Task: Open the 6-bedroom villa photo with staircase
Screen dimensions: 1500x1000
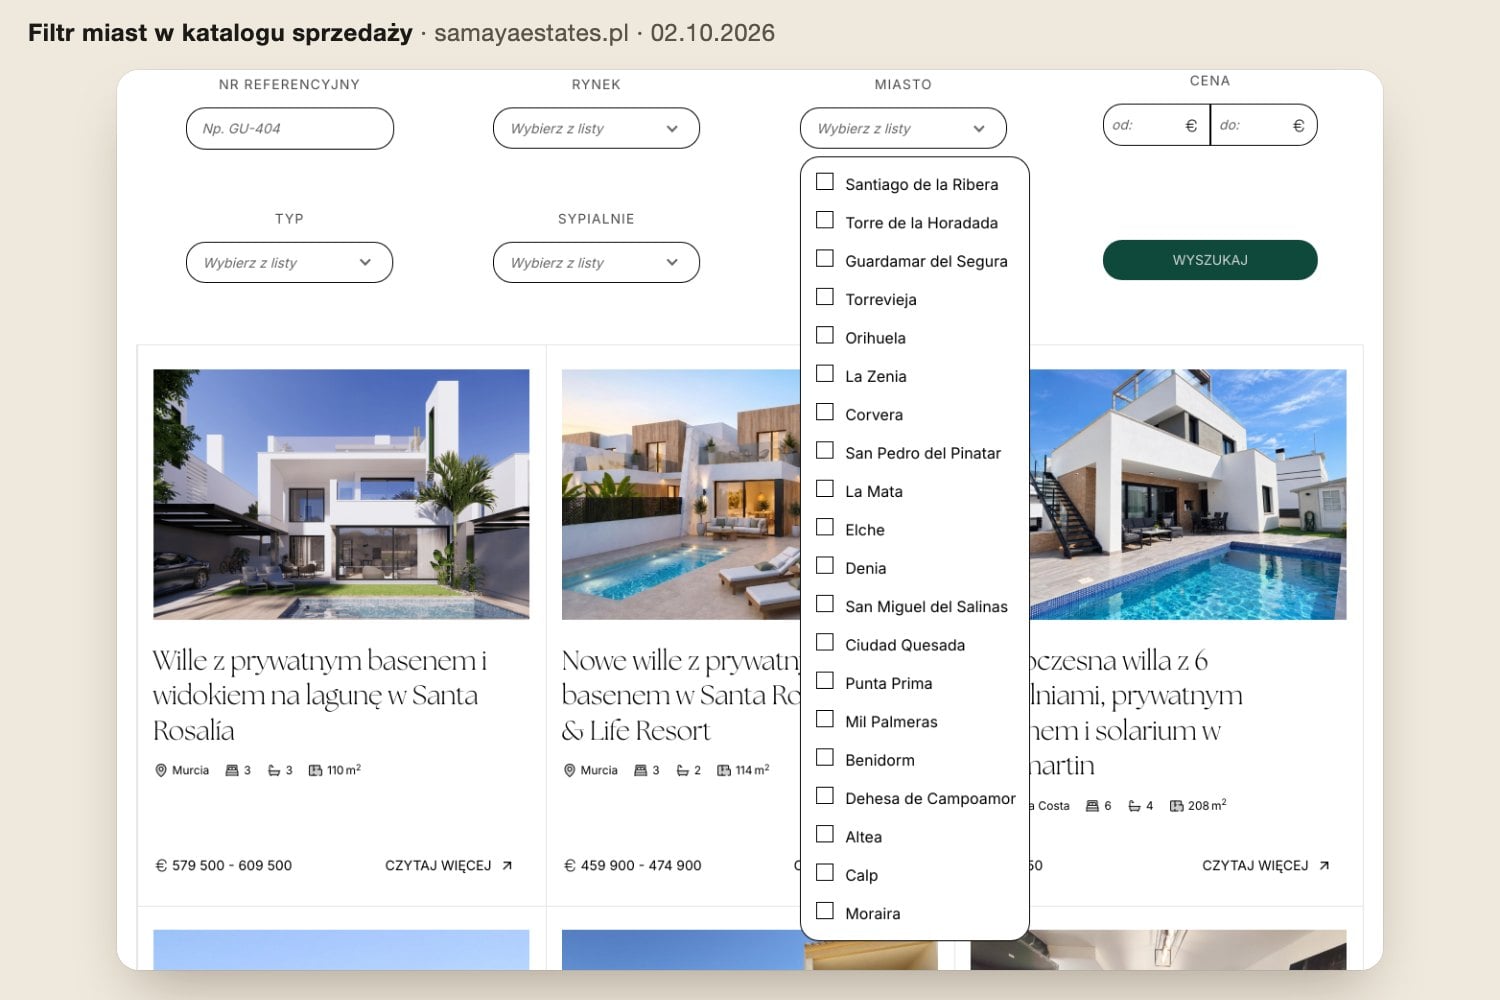Action: point(1188,494)
